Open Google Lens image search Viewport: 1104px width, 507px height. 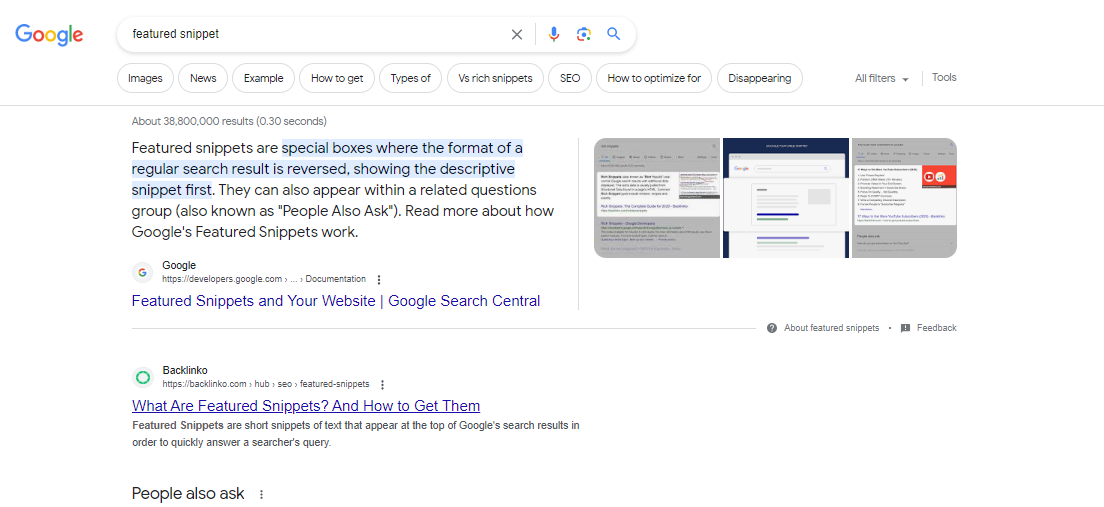pyautogui.click(x=583, y=35)
